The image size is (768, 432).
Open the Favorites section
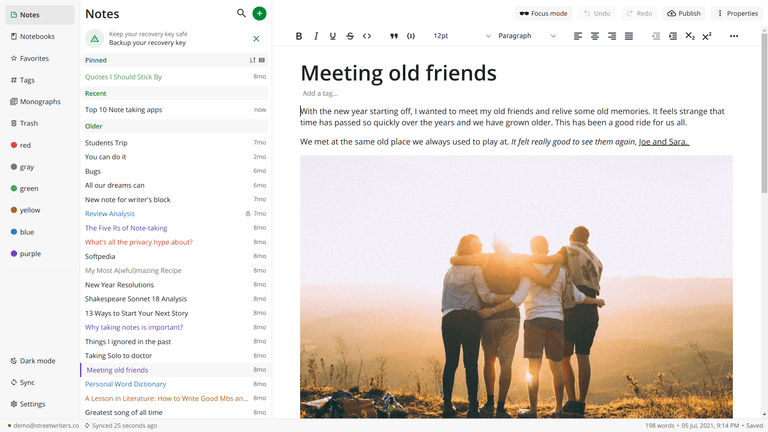[34, 59]
